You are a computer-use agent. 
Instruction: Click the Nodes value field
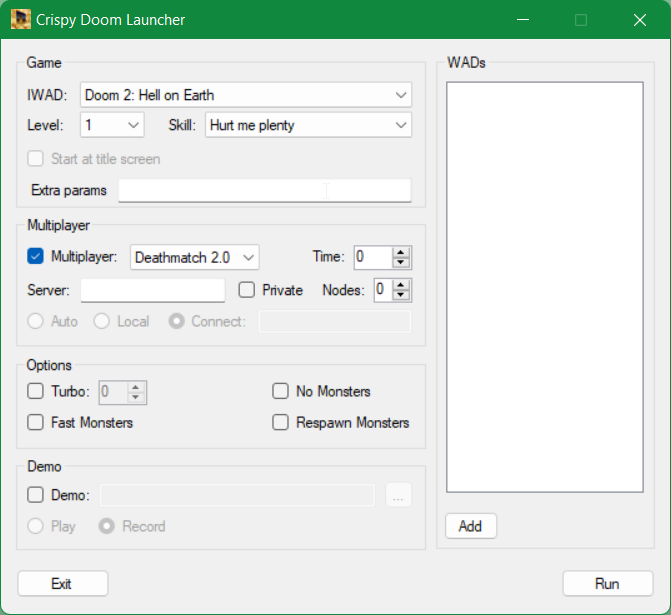point(383,290)
